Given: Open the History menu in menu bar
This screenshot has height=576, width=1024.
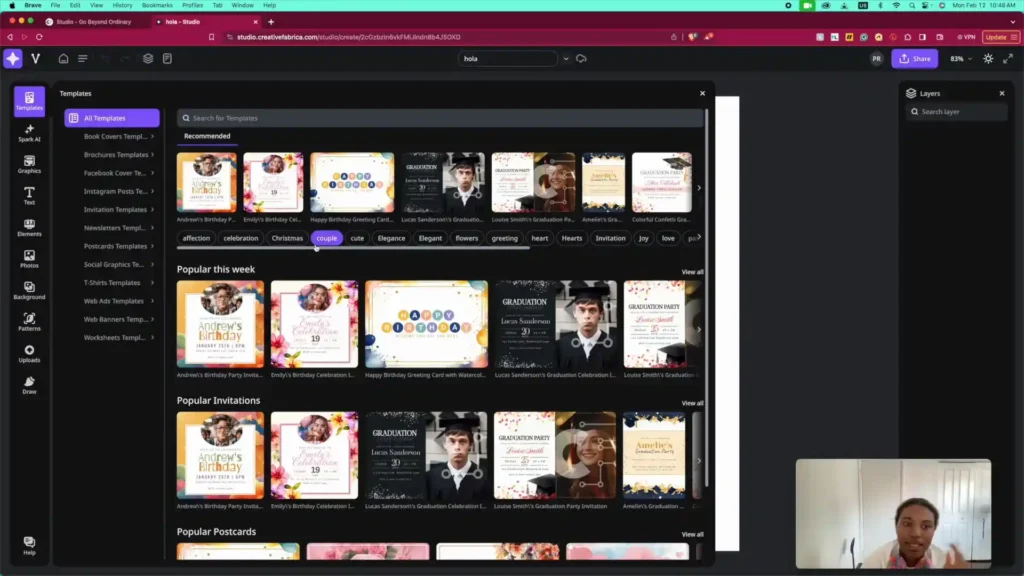Looking at the screenshot, I should [122, 5].
